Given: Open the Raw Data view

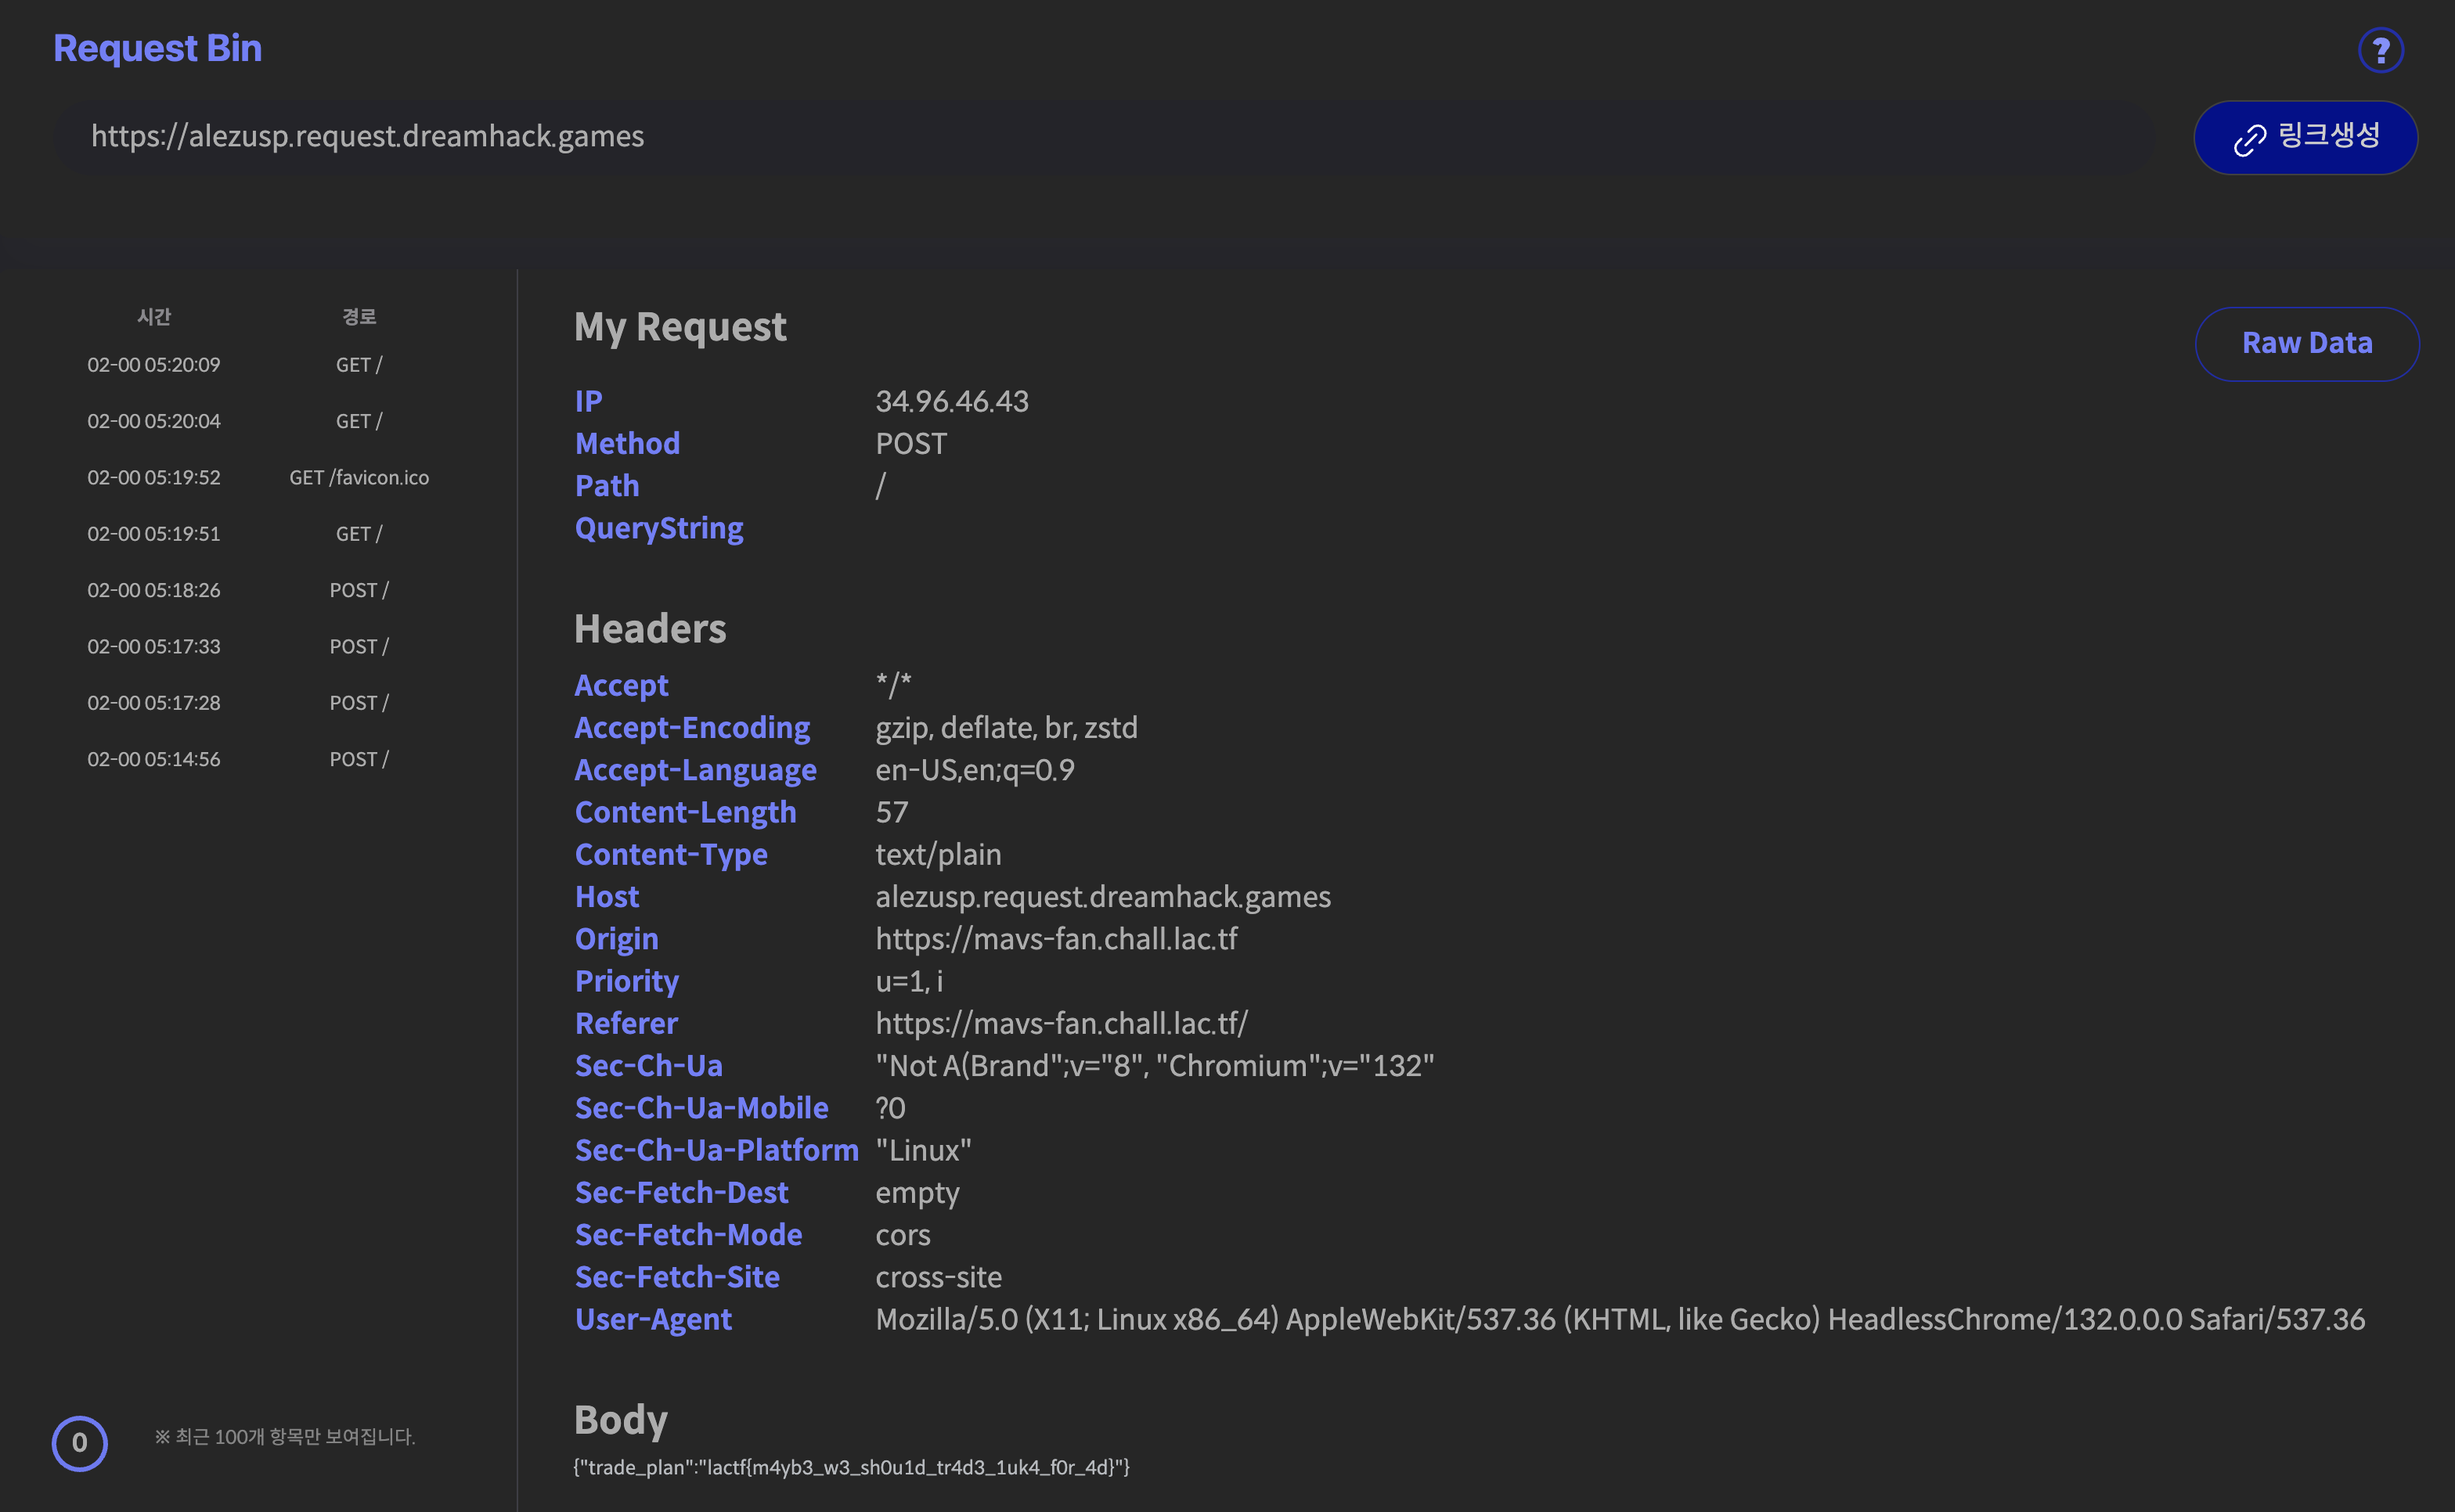Looking at the screenshot, I should 2306,343.
